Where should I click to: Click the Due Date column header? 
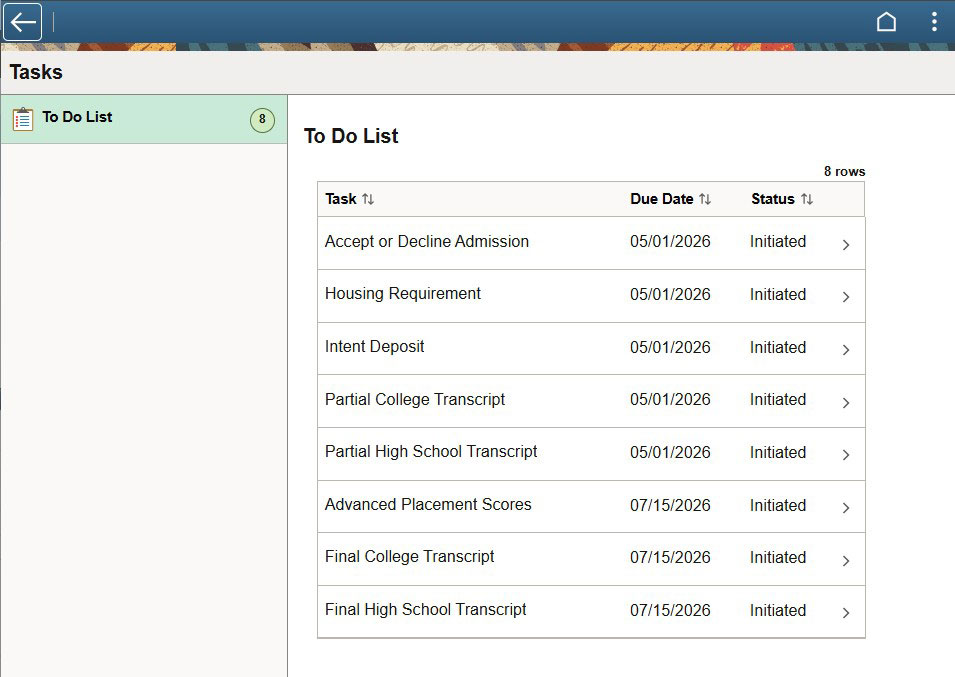(661, 199)
